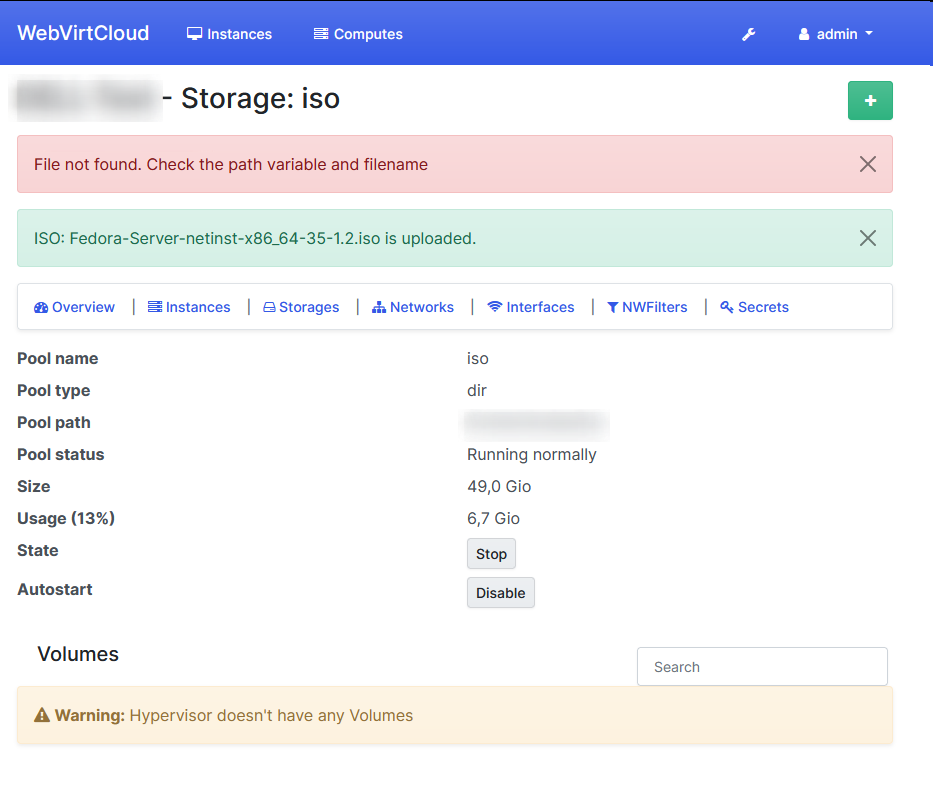Stop the iso storage pool
933x801 pixels.
pyautogui.click(x=491, y=553)
